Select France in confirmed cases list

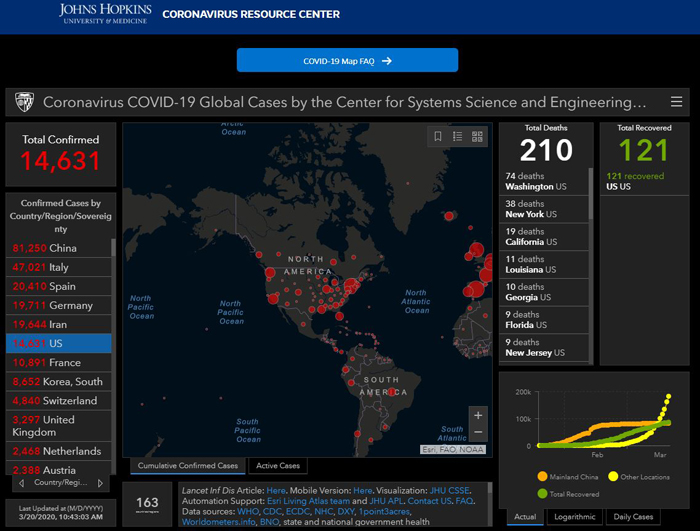click(x=58, y=363)
